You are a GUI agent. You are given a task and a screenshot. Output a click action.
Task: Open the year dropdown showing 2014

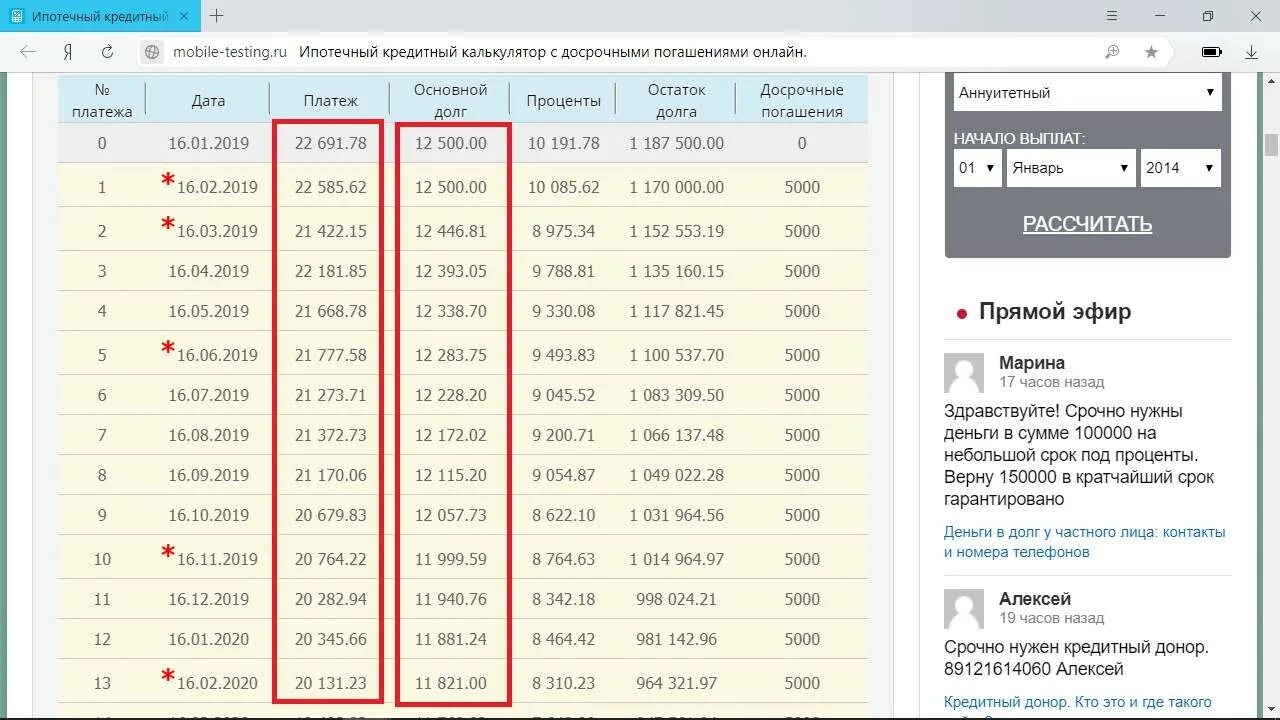tap(1181, 168)
